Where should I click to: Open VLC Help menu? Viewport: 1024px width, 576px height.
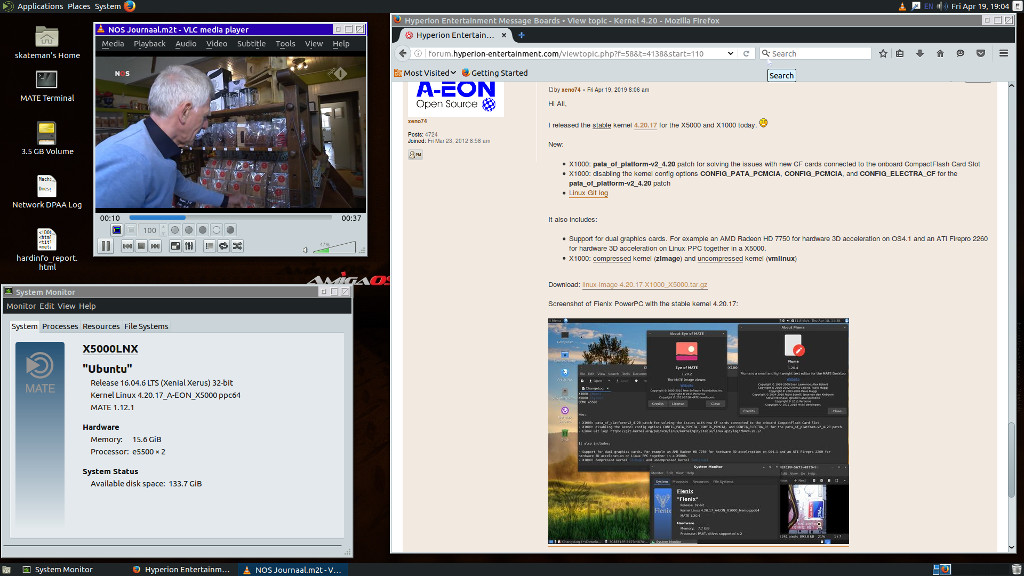click(341, 44)
